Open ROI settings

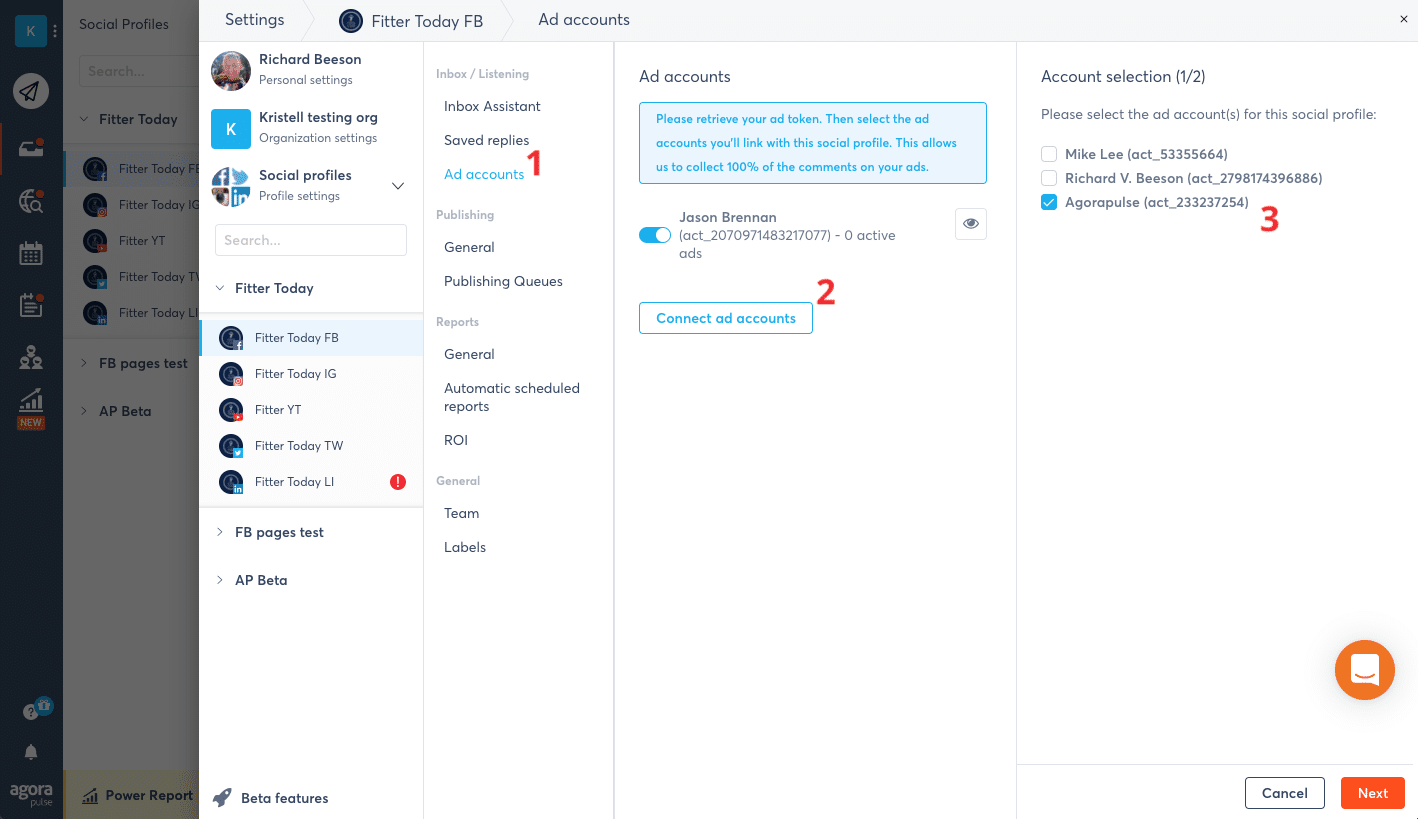pyautogui.click(x=456, y=440)
